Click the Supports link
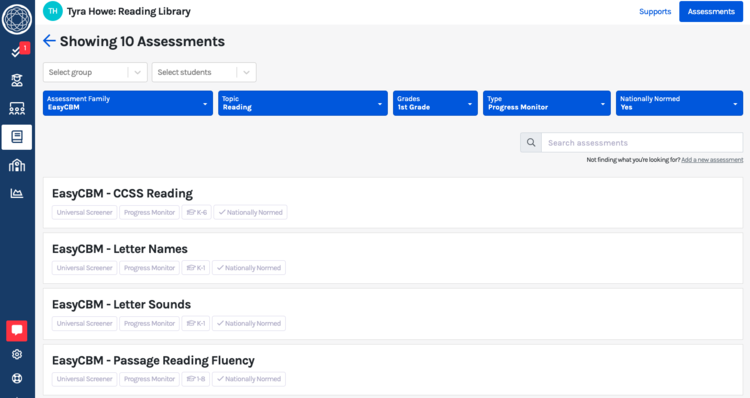This screenshot has width=750, height=398. click(x=655, y=11)
